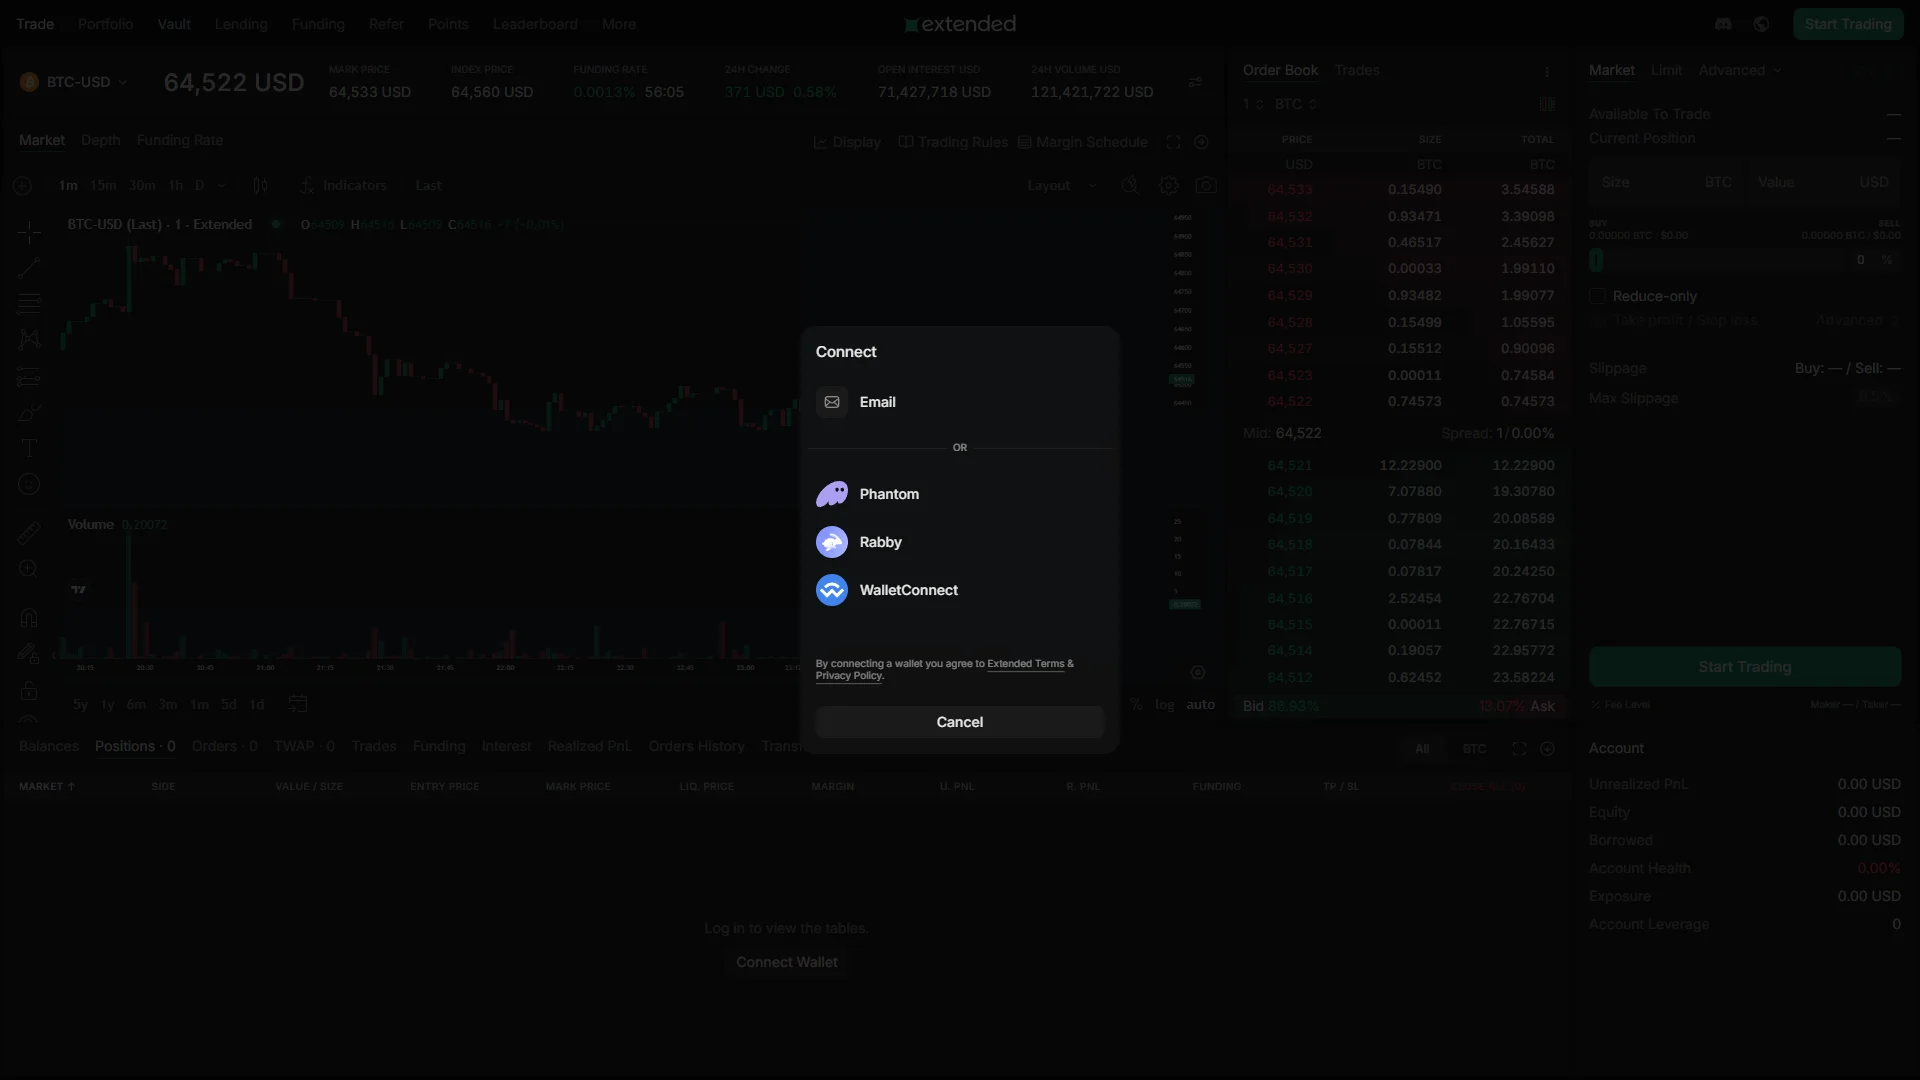Viewport: 1920px width, 1080px height.
Task: Select the text annotation tool
Action: click(29, 448)
